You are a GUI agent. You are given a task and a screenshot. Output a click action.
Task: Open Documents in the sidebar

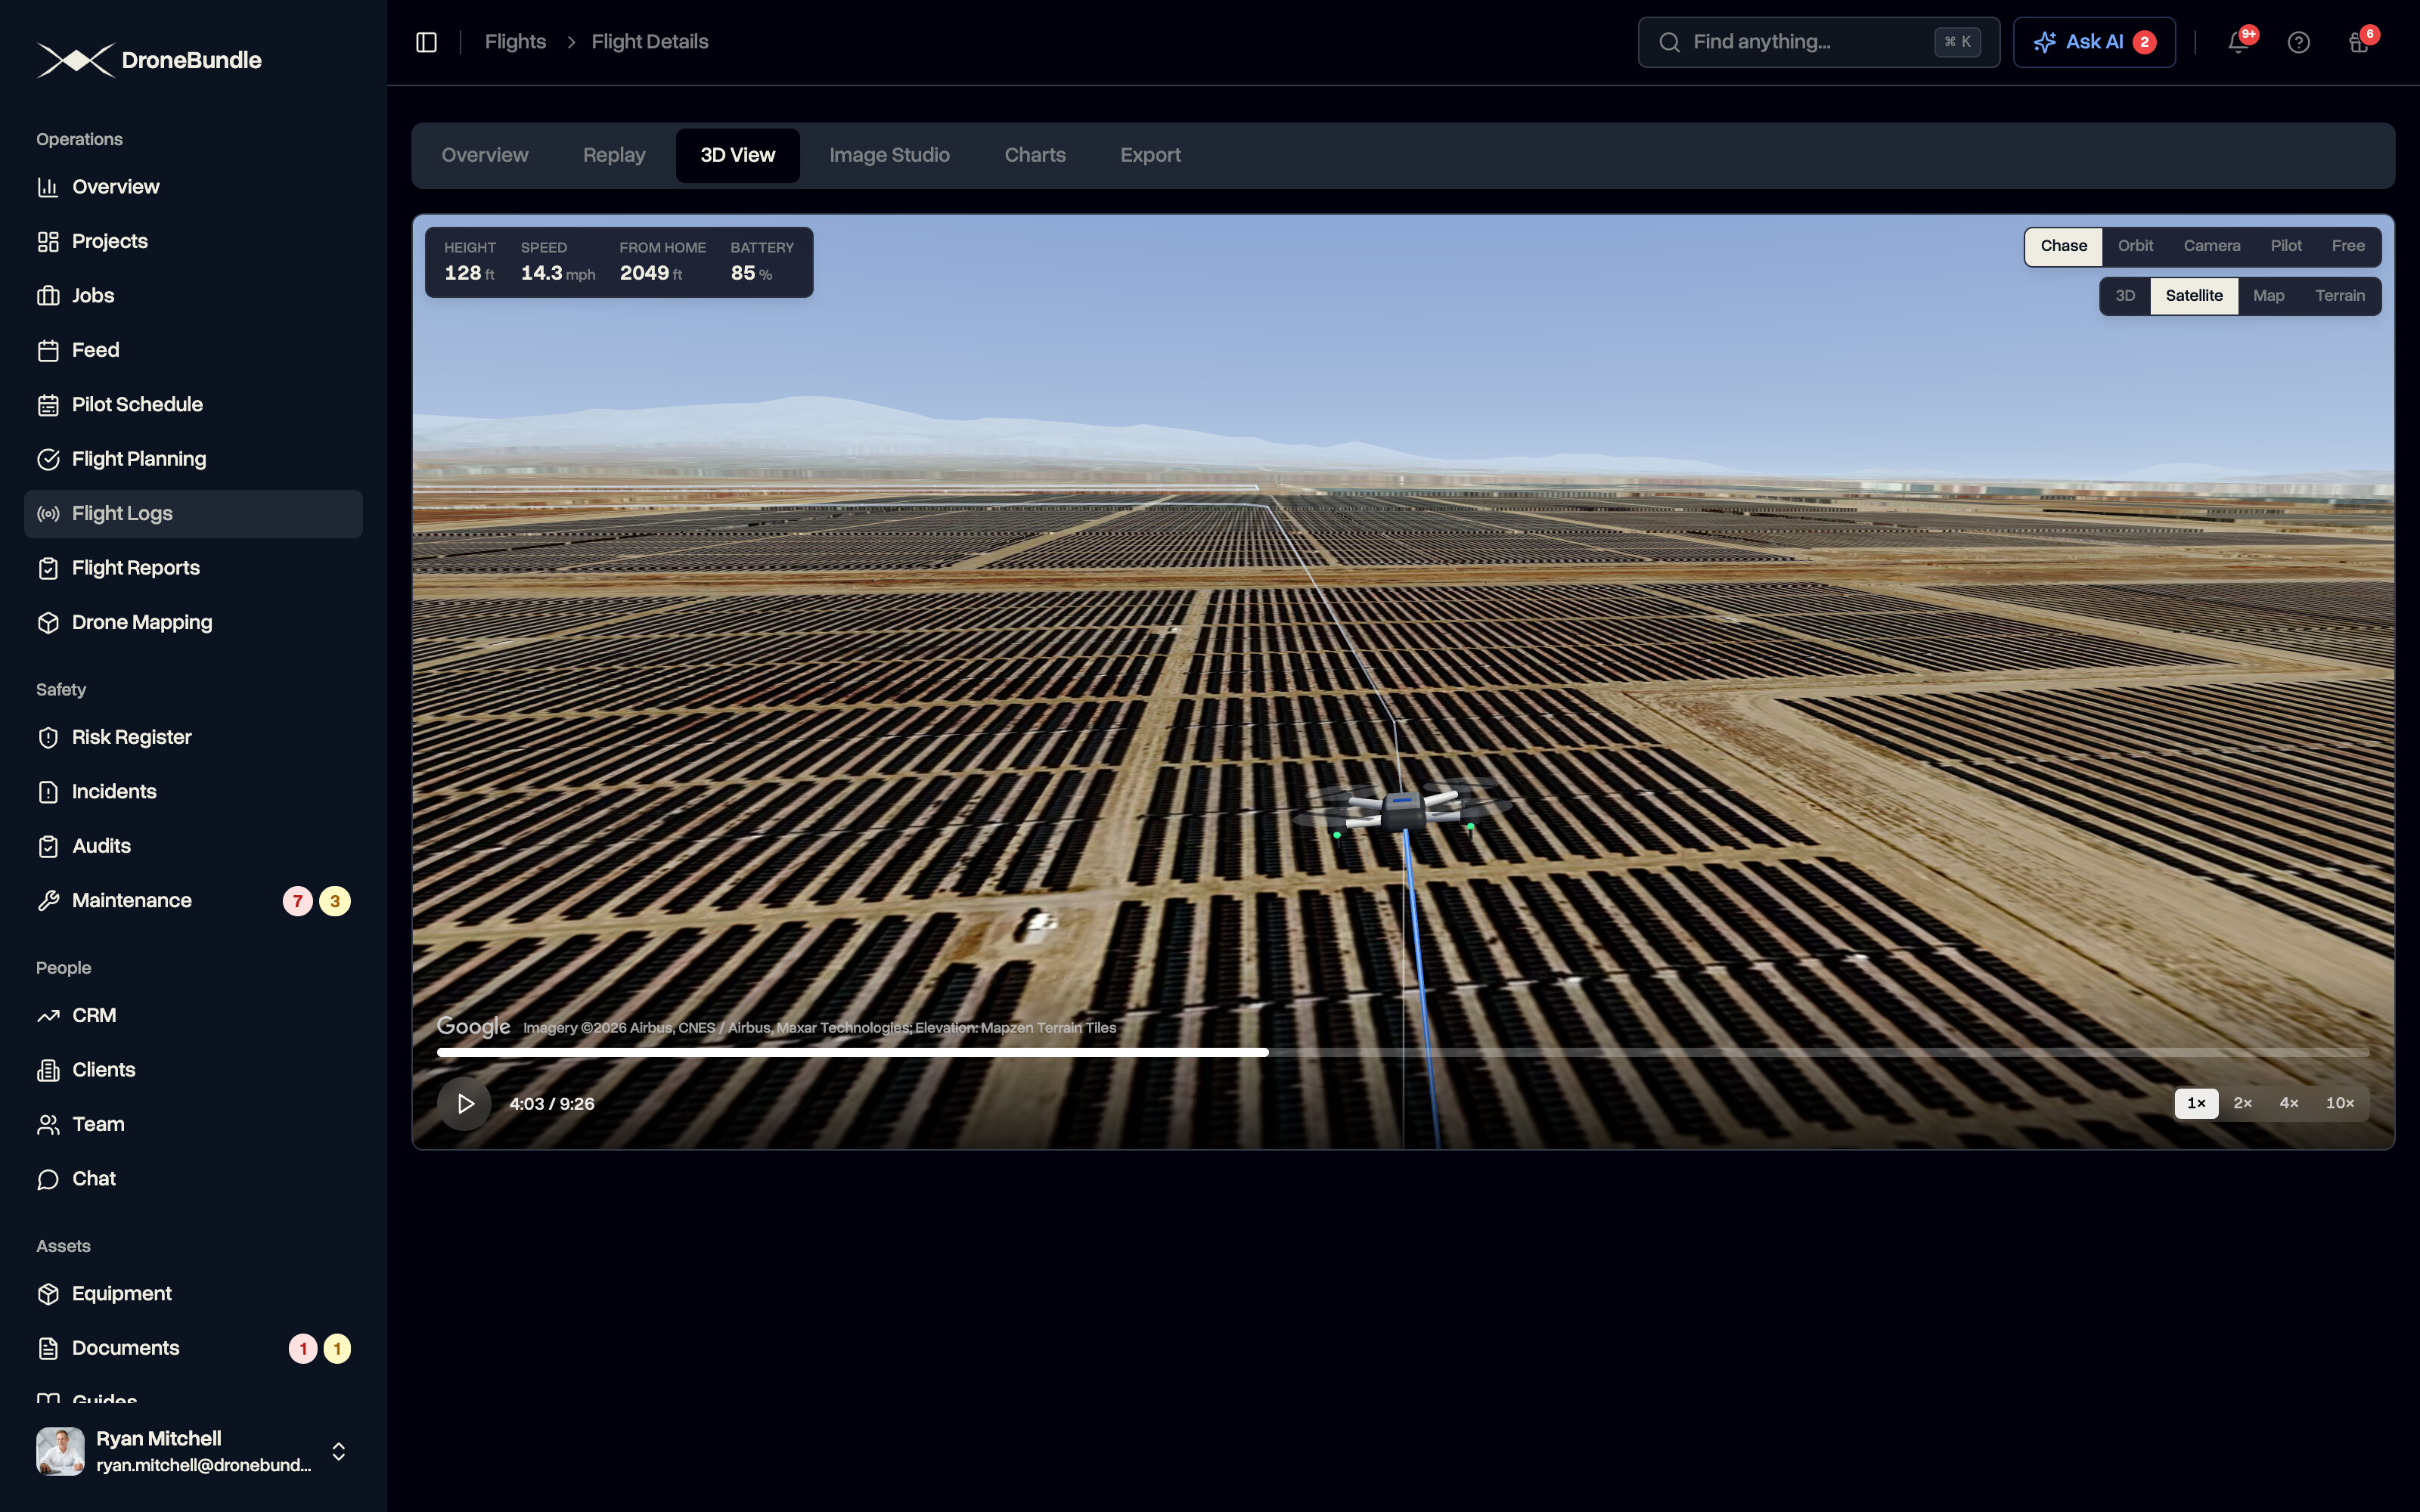[193, 1348]
